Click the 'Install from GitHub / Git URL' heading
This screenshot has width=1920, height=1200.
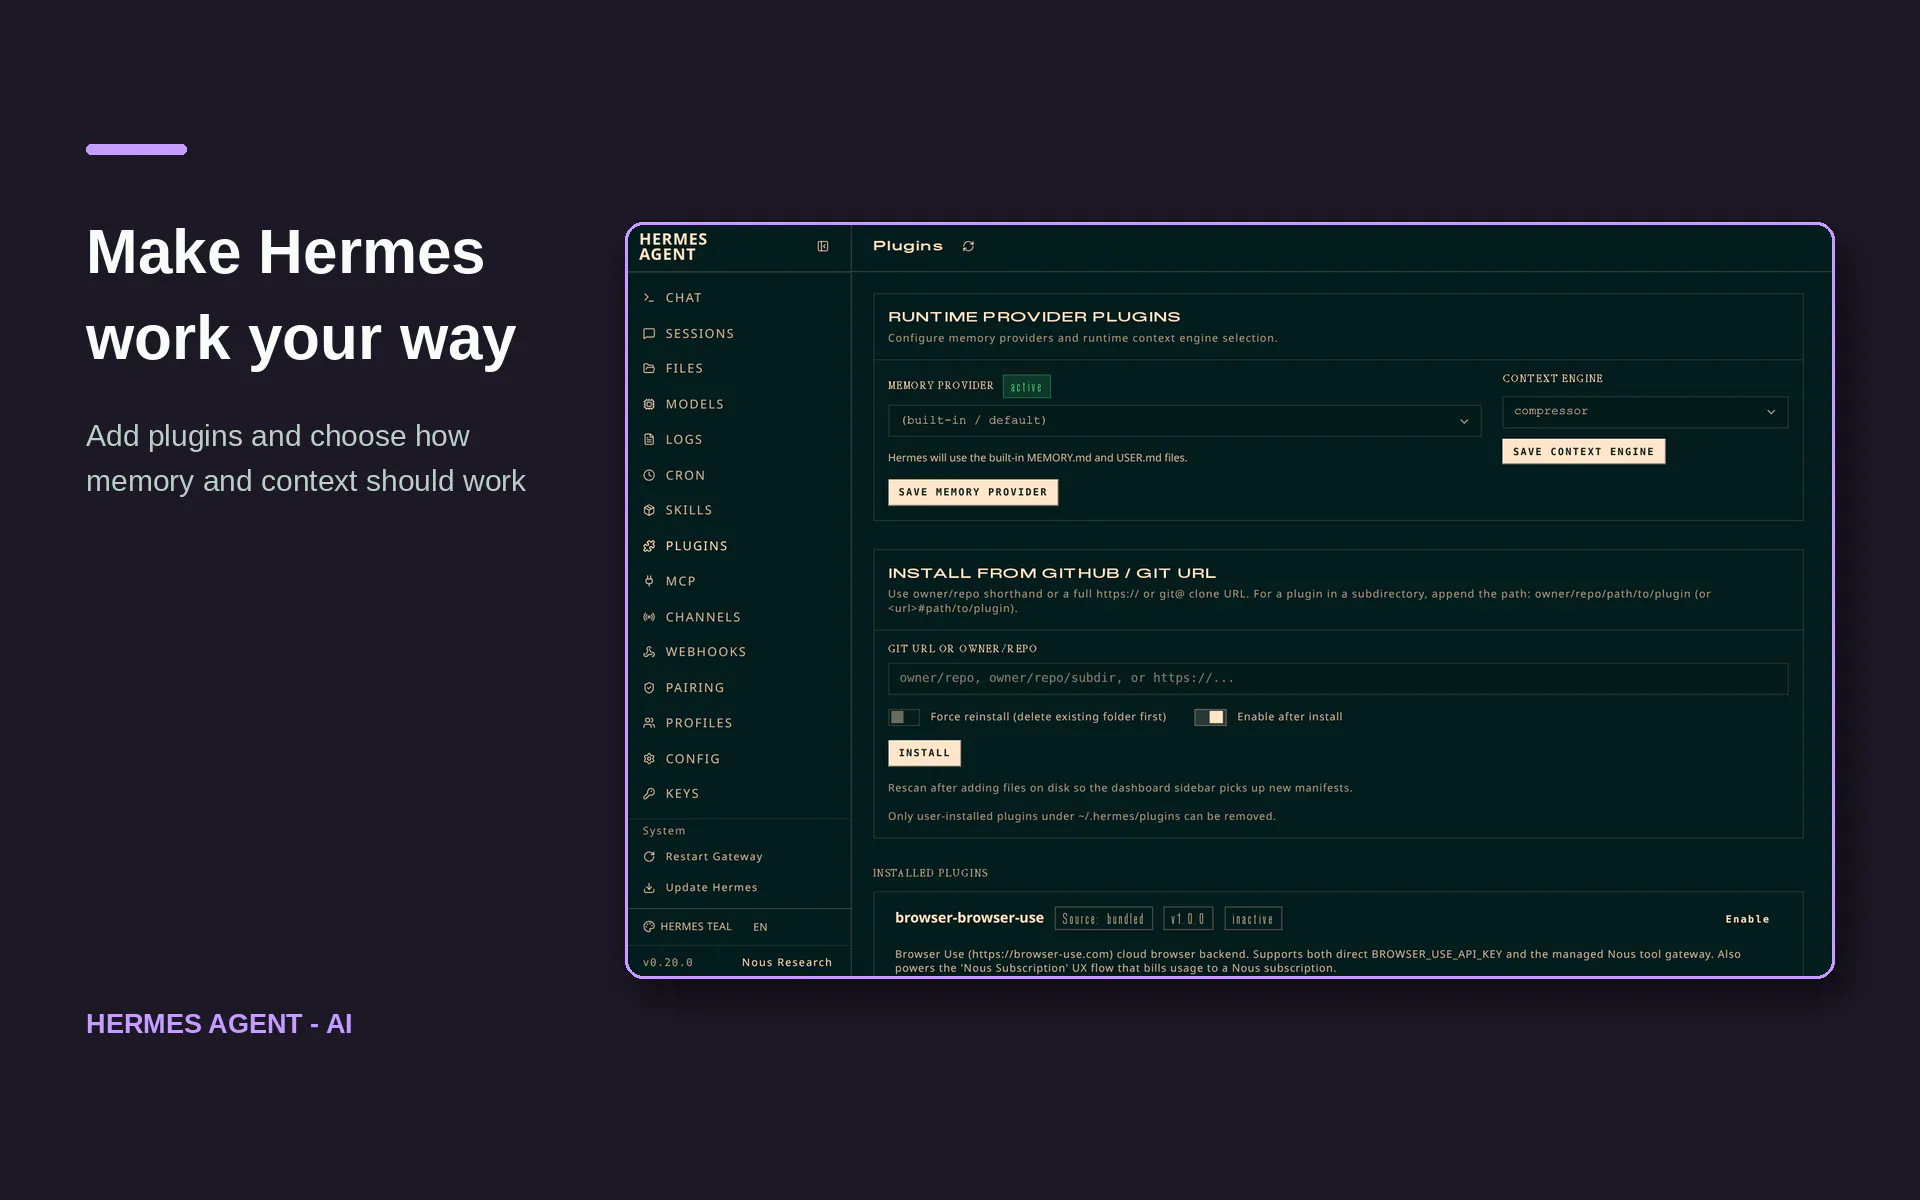tap(1052, 573)
